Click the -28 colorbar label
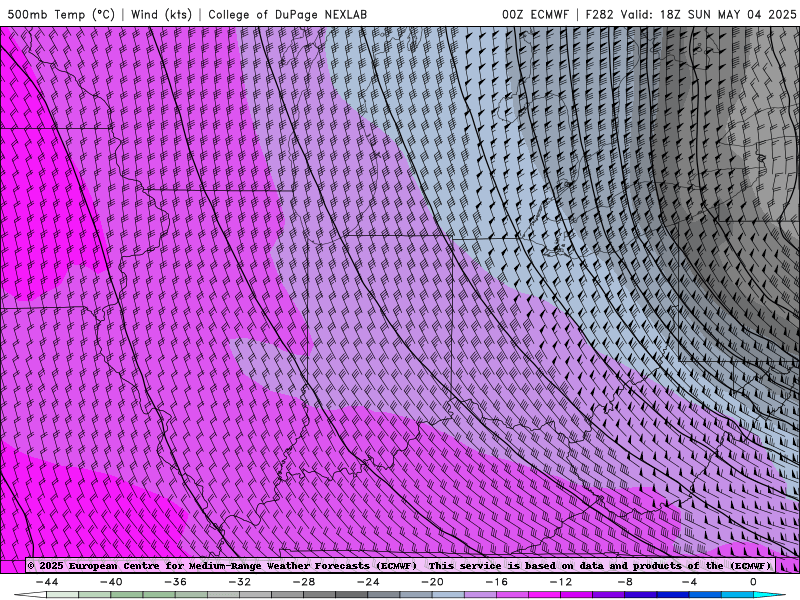800x600 pixels. click(304, 582)
